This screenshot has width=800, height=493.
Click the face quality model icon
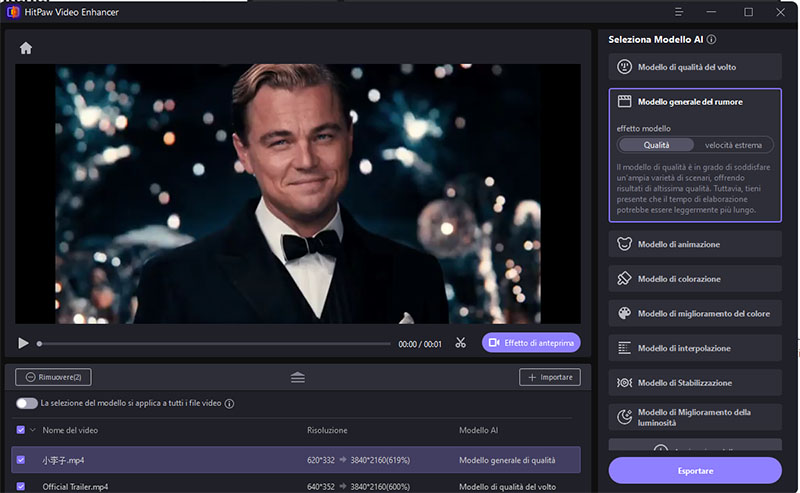[x=624, y=67]
